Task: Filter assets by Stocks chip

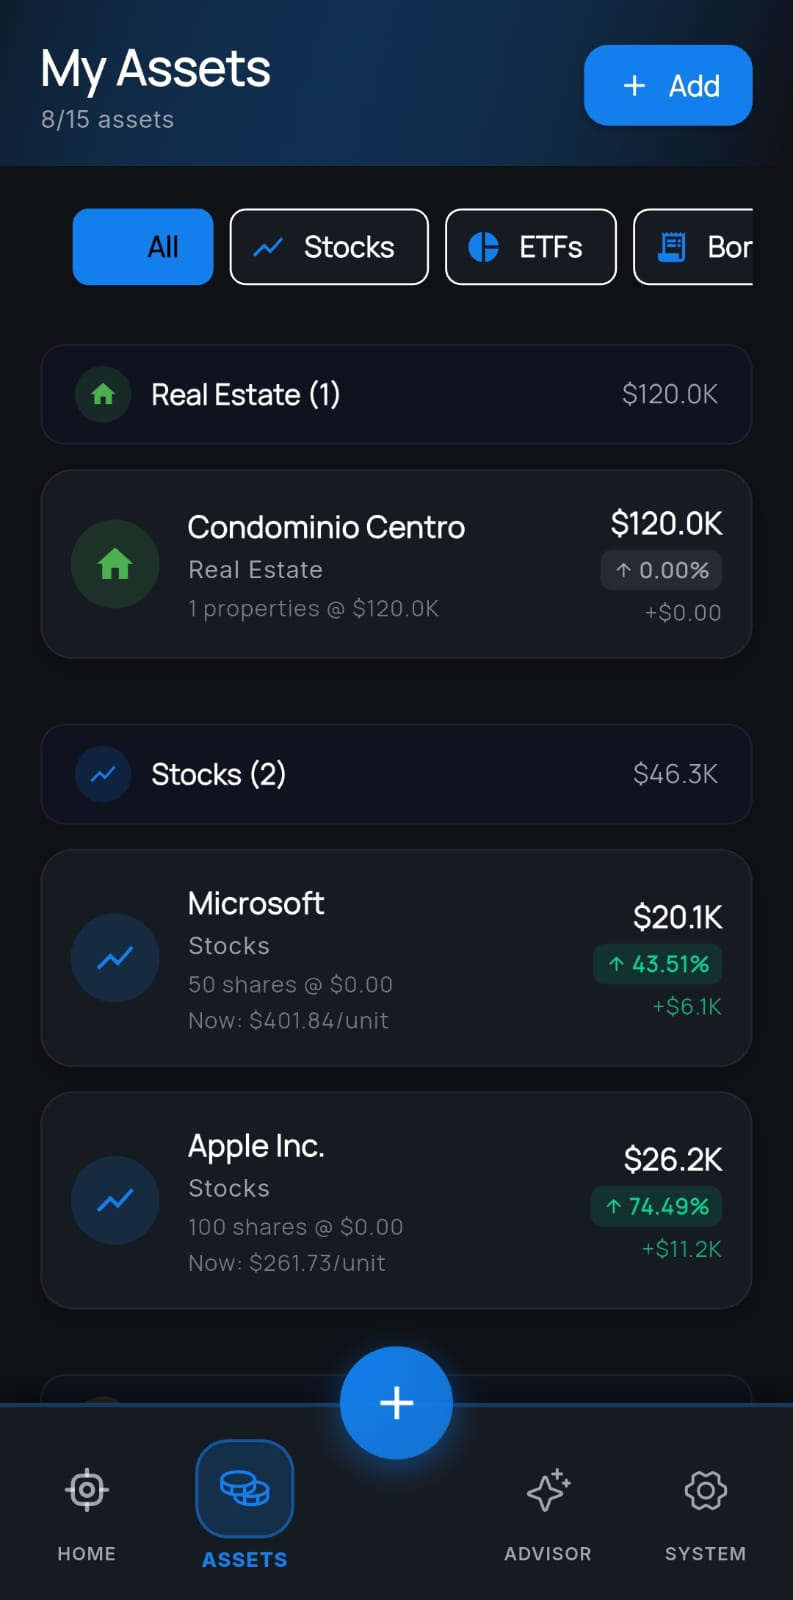Action: pyautogui.click(x=329, y=247)
